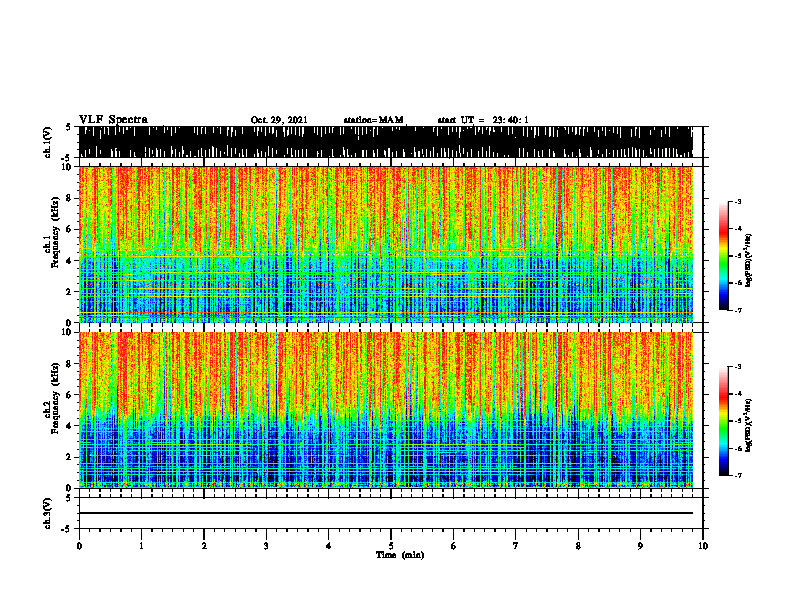Click the "ch.1(V)" axis label
The image size is (792, 612).
tap(49, 143)
